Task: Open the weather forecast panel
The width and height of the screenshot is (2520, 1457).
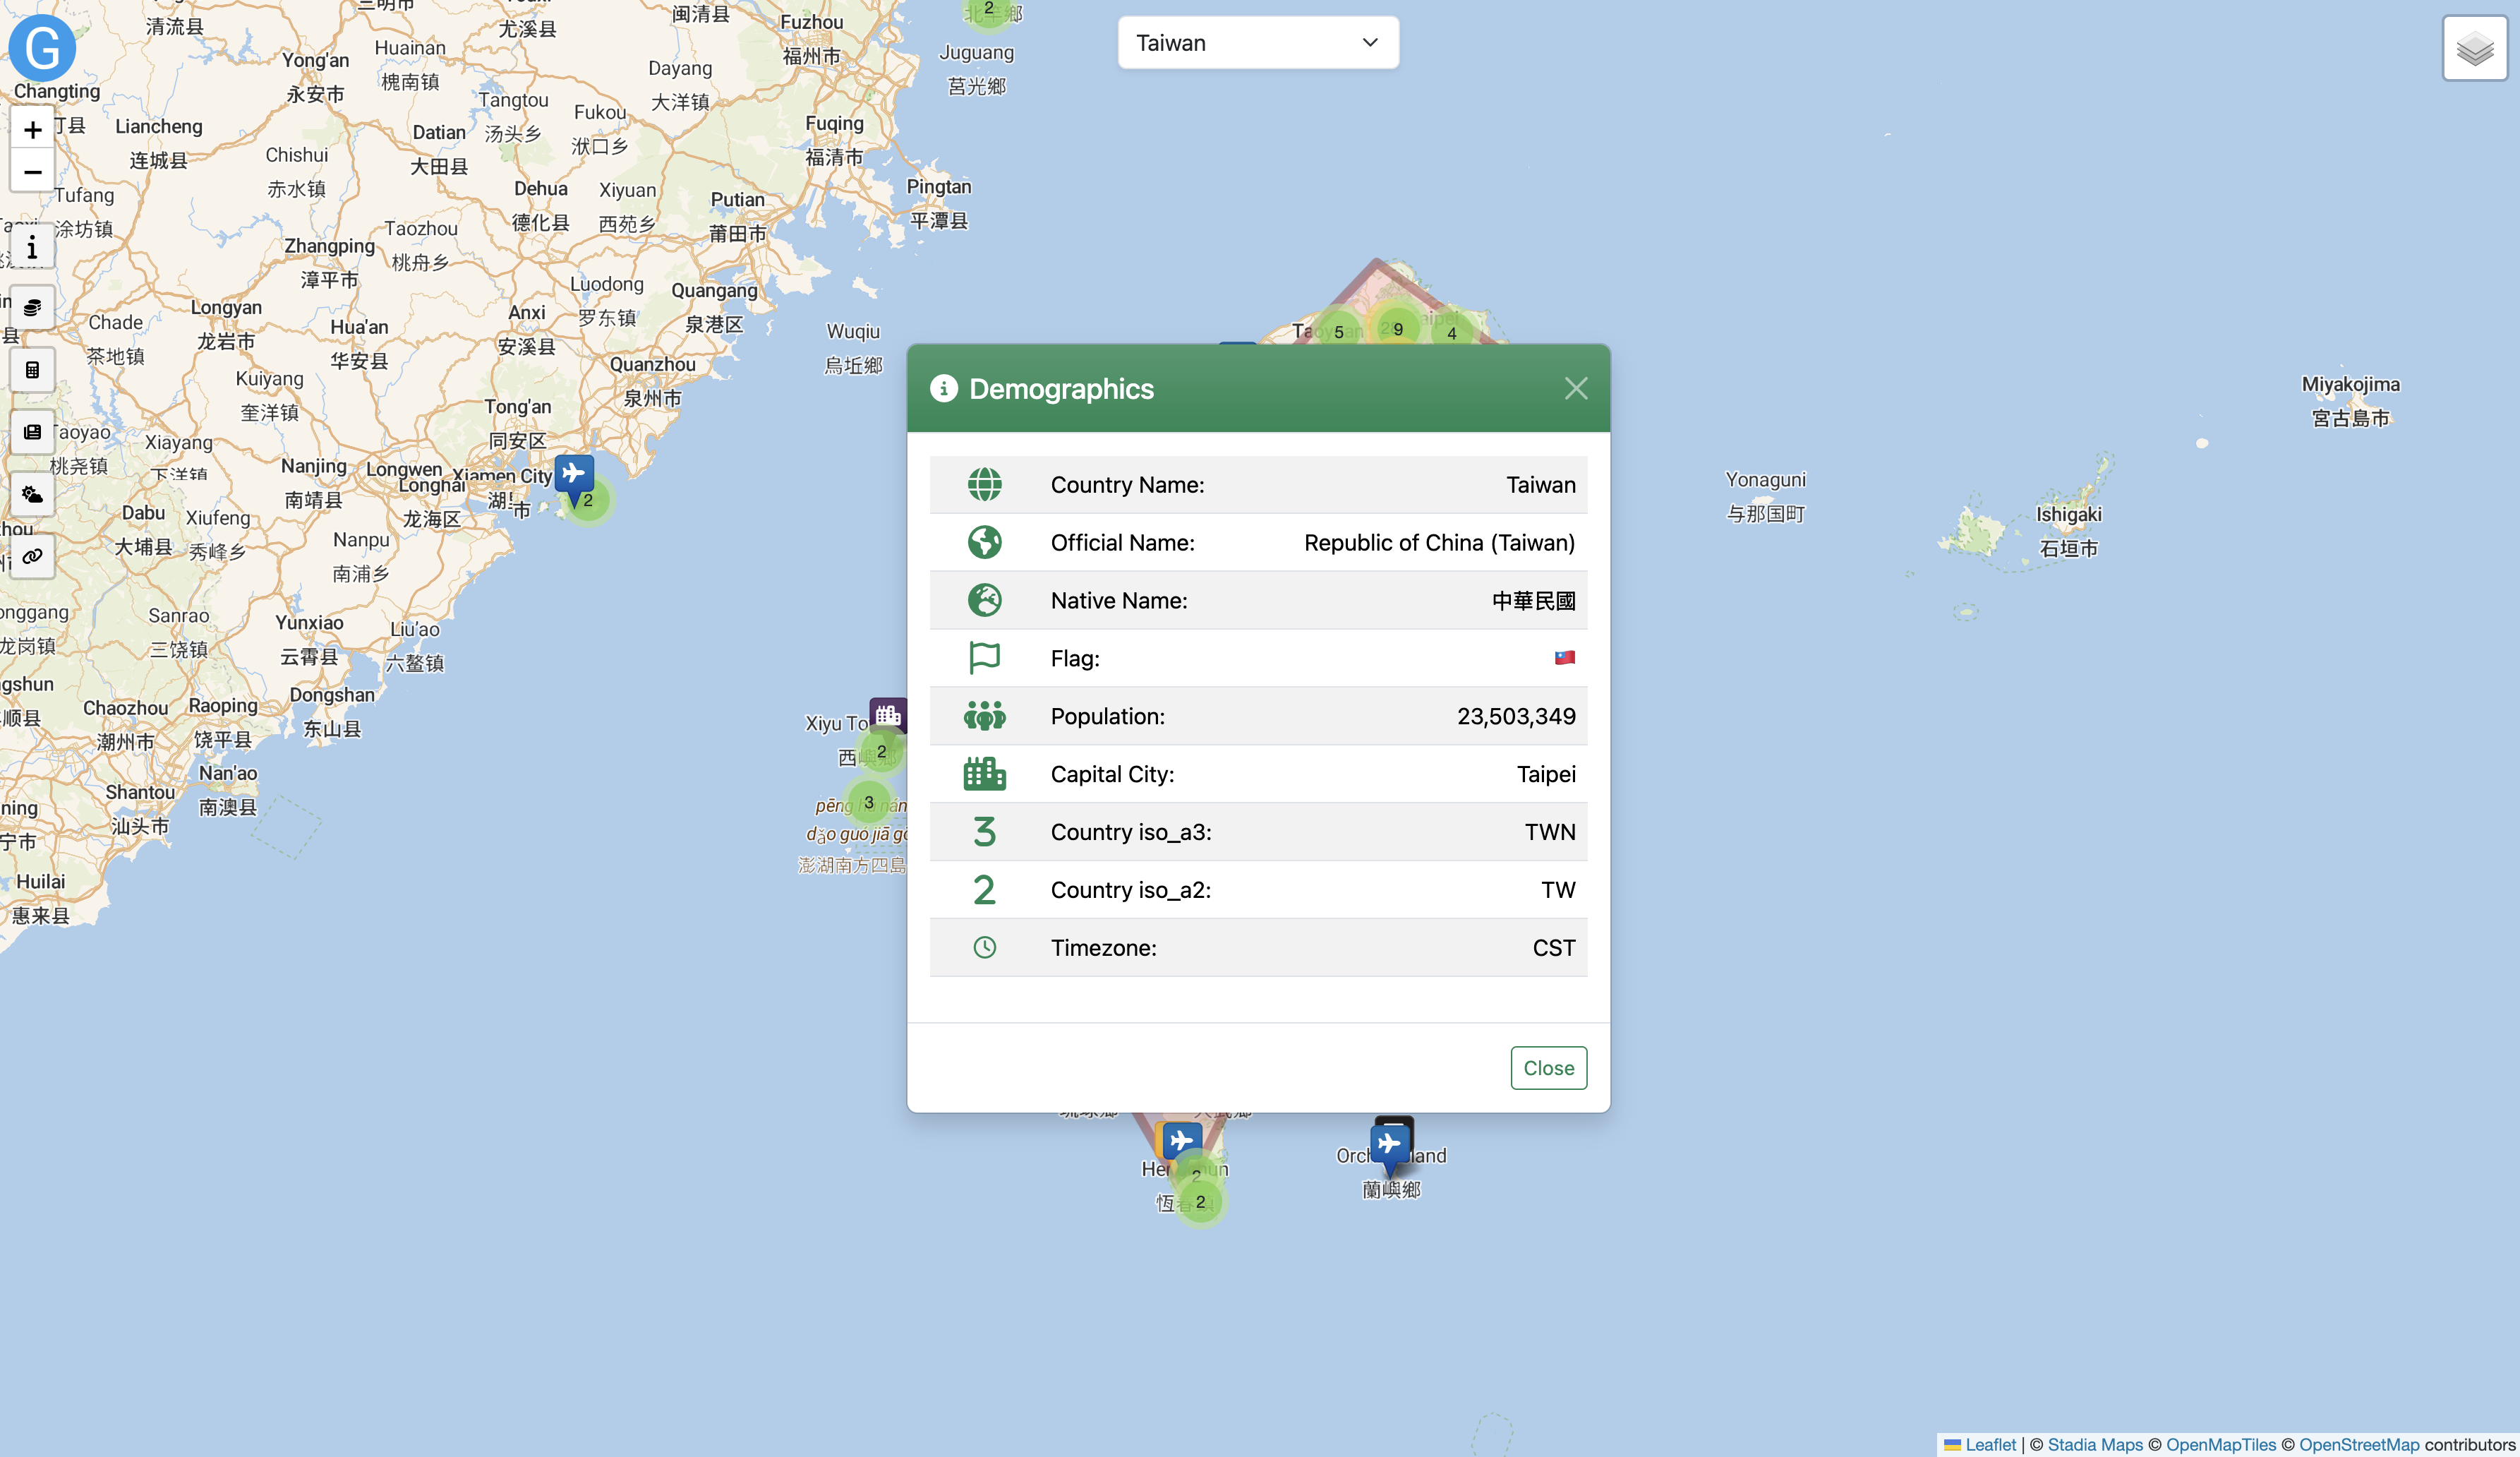Action: point(32,494)
